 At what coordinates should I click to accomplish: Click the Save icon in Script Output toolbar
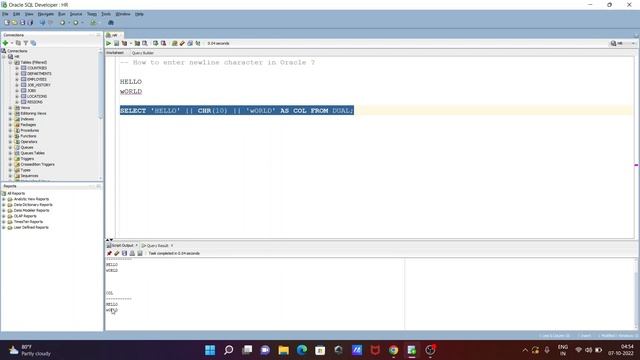point(124,253)
